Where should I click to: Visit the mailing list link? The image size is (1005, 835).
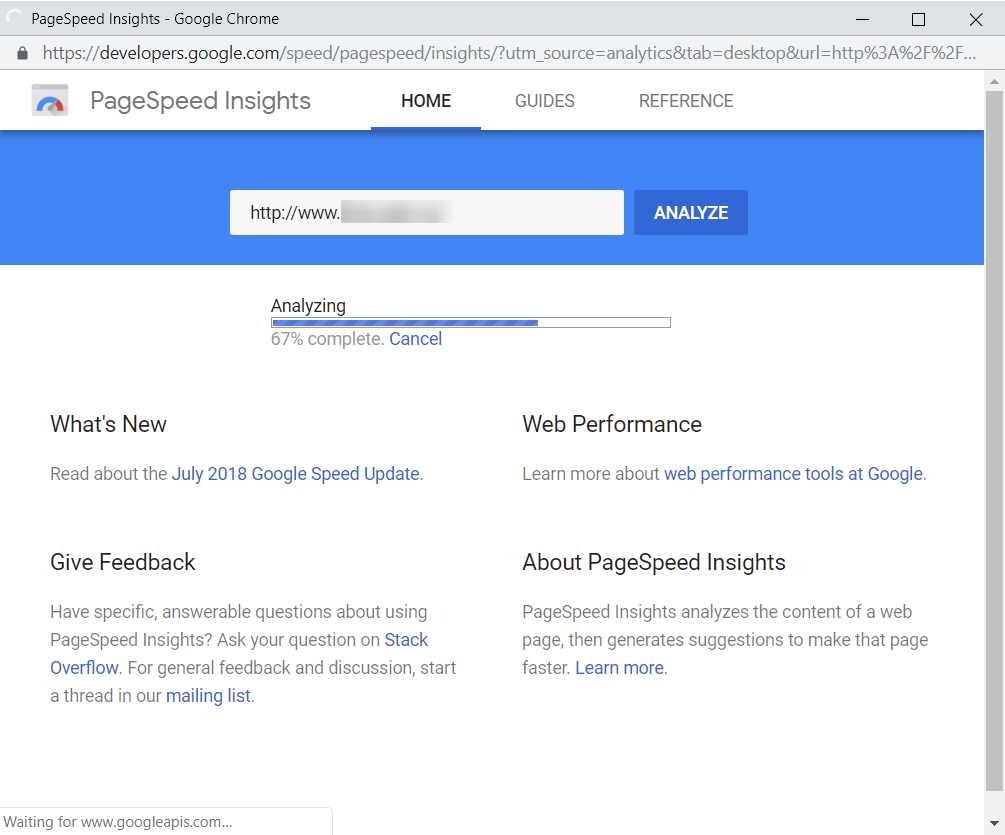(208, 696)
